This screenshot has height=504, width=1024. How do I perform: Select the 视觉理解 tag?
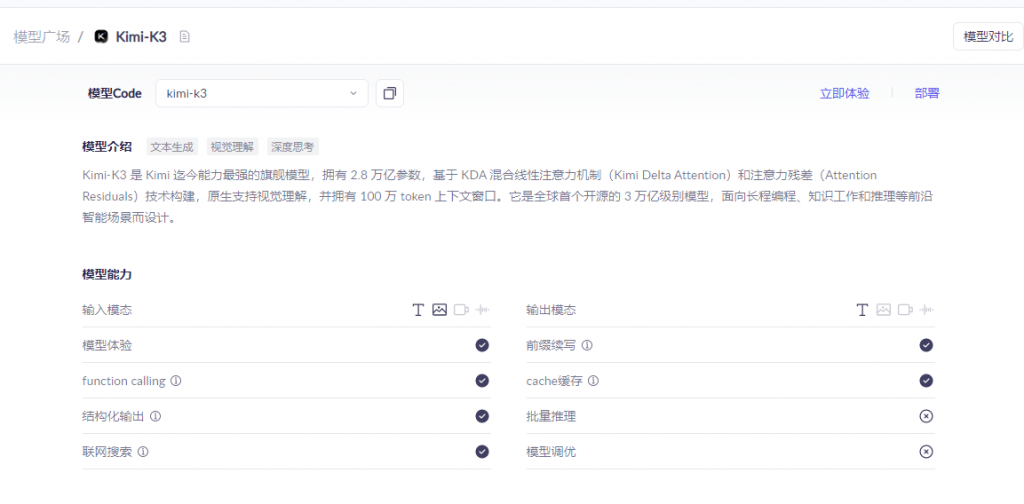[232, 147]
